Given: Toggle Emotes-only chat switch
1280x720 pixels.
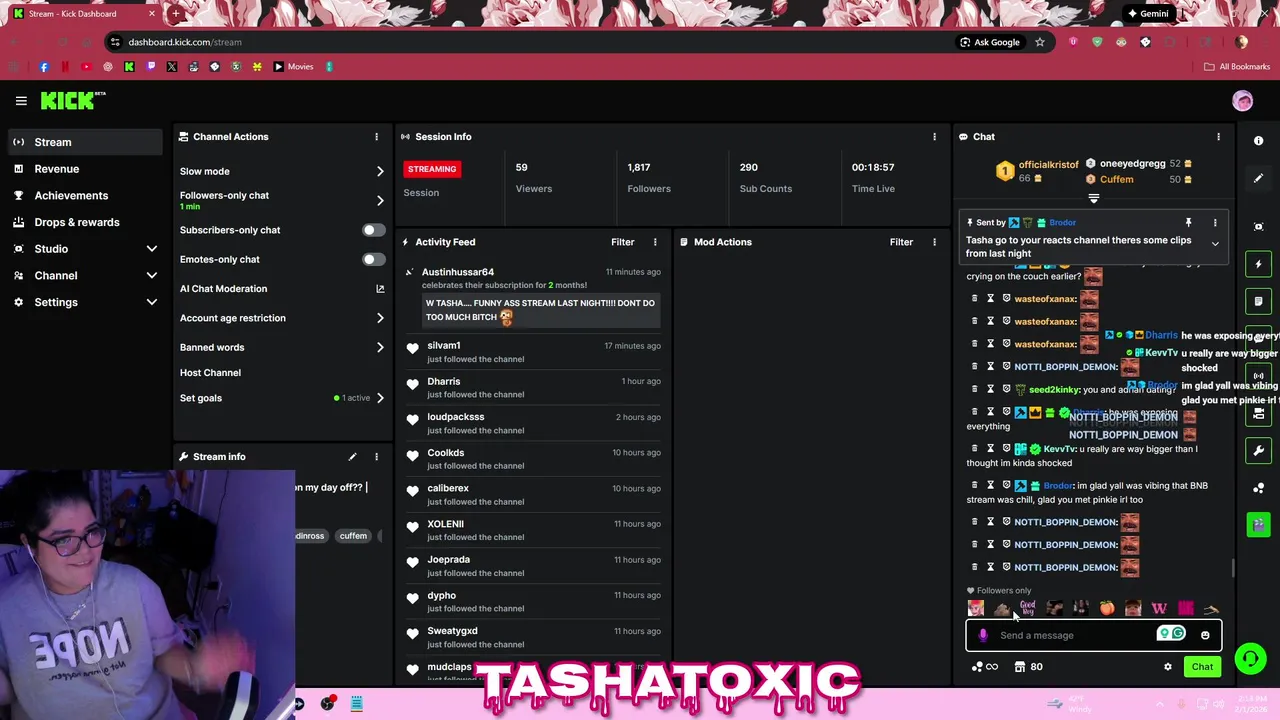Looking at the screenshot, I should coord(373,260).
